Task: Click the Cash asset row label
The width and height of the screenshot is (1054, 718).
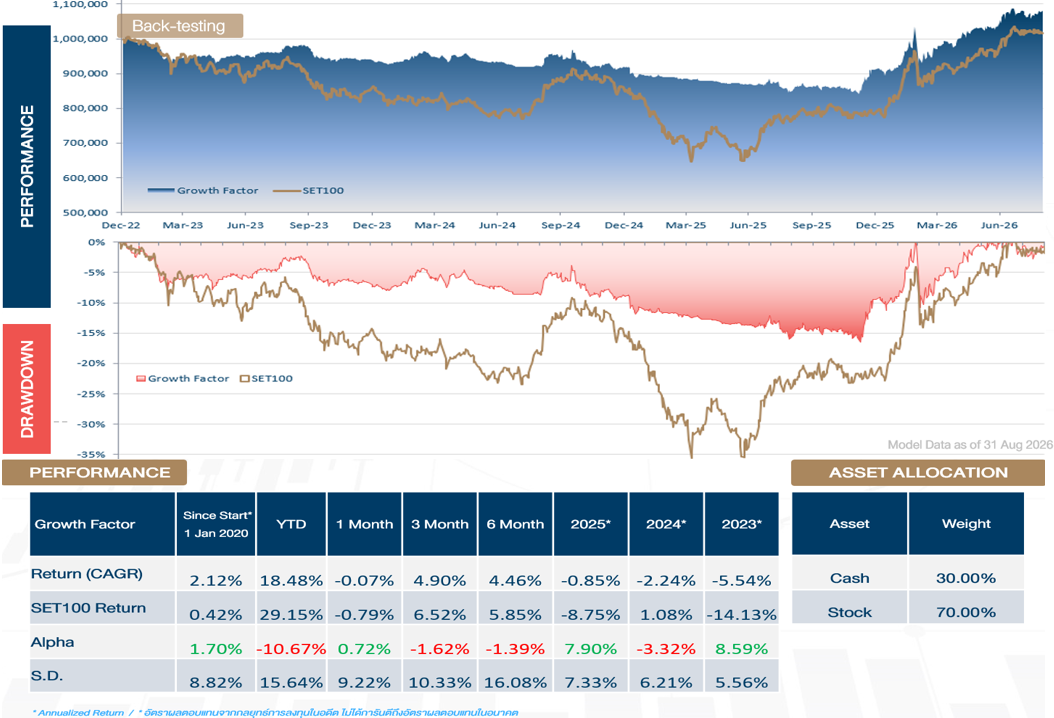Action: point(850,578)
